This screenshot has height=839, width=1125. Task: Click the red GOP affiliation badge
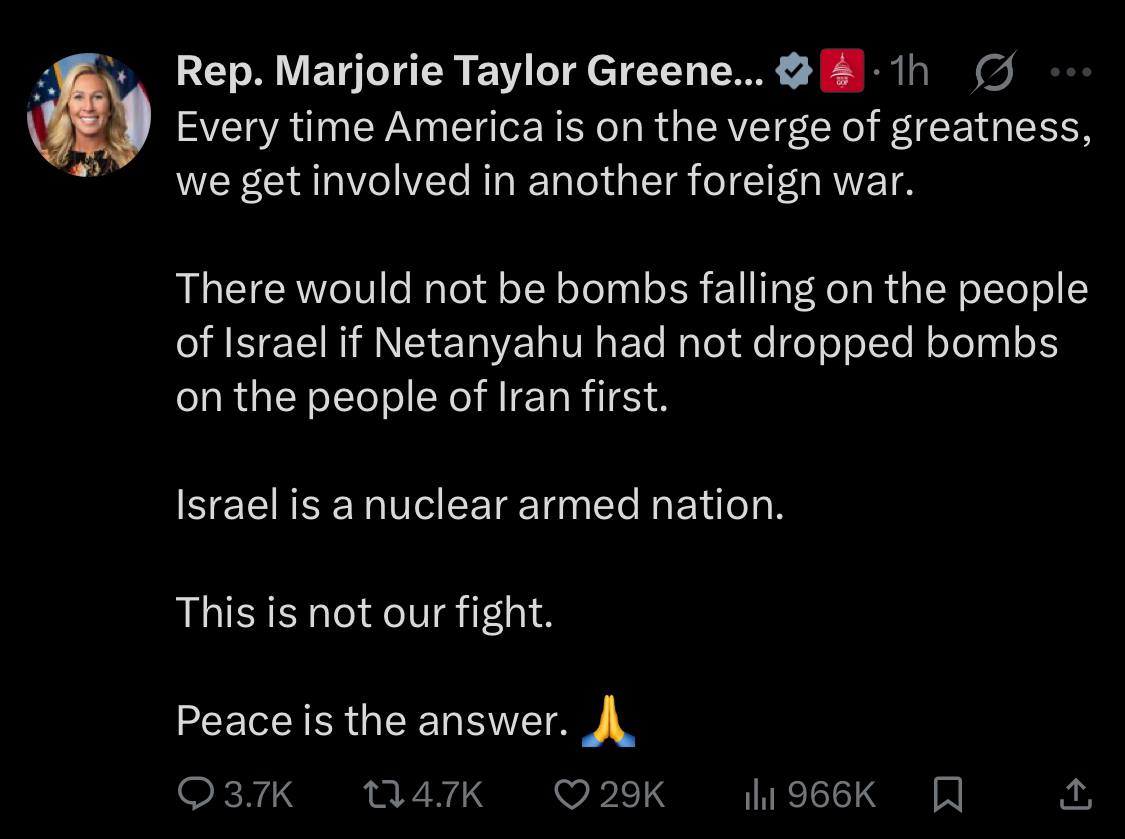tap(841, 71)
